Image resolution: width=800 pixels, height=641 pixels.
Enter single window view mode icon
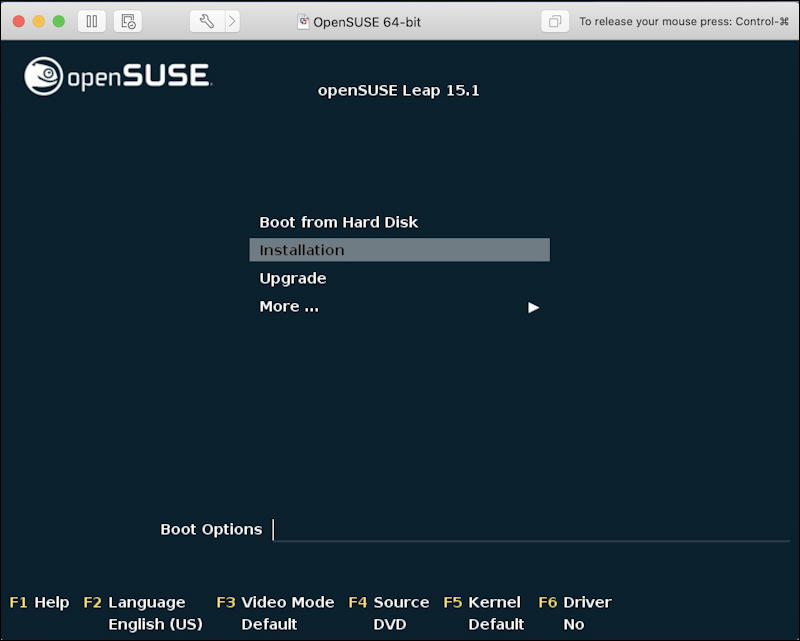tap(555, 21)
